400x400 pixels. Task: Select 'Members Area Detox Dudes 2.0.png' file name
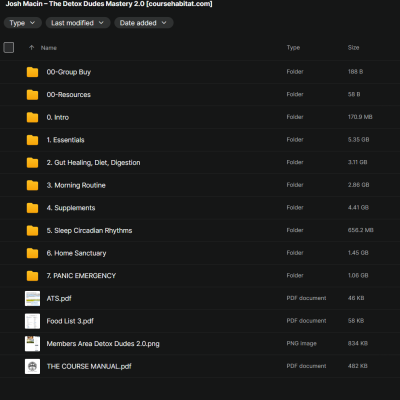(103, 344)
